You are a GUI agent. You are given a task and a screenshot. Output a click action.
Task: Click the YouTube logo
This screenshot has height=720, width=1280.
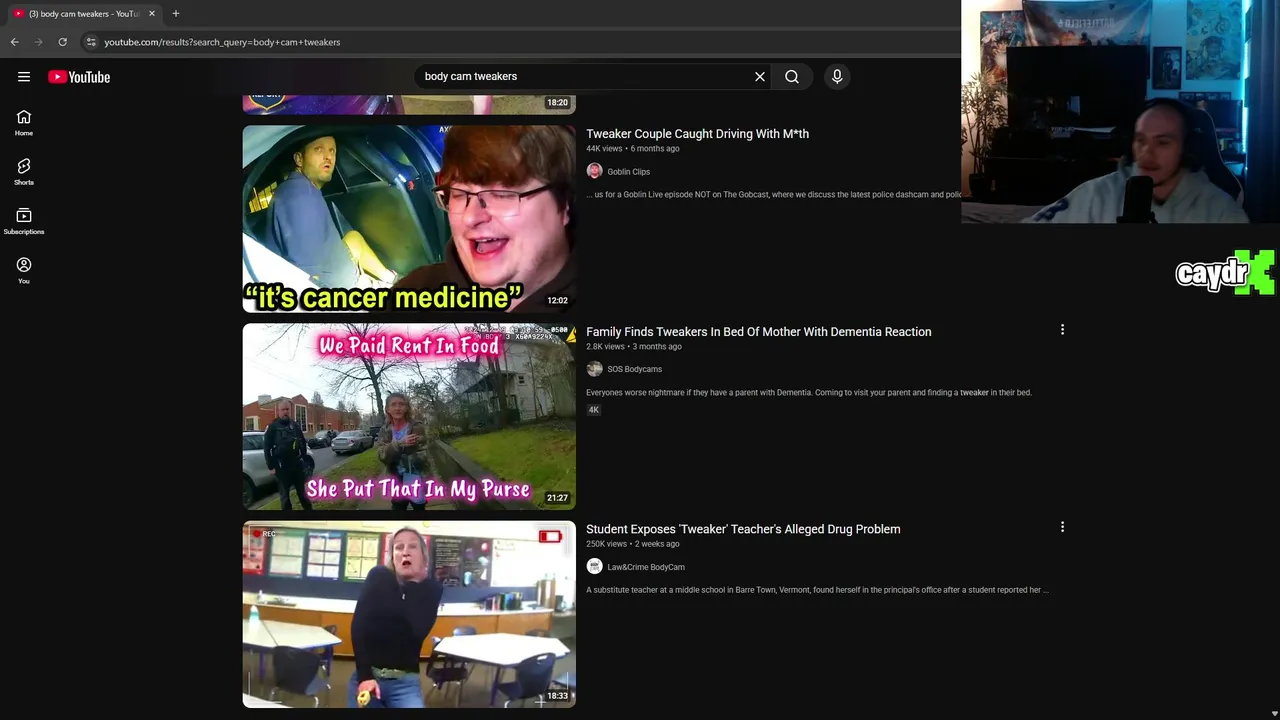pos(79,77)
